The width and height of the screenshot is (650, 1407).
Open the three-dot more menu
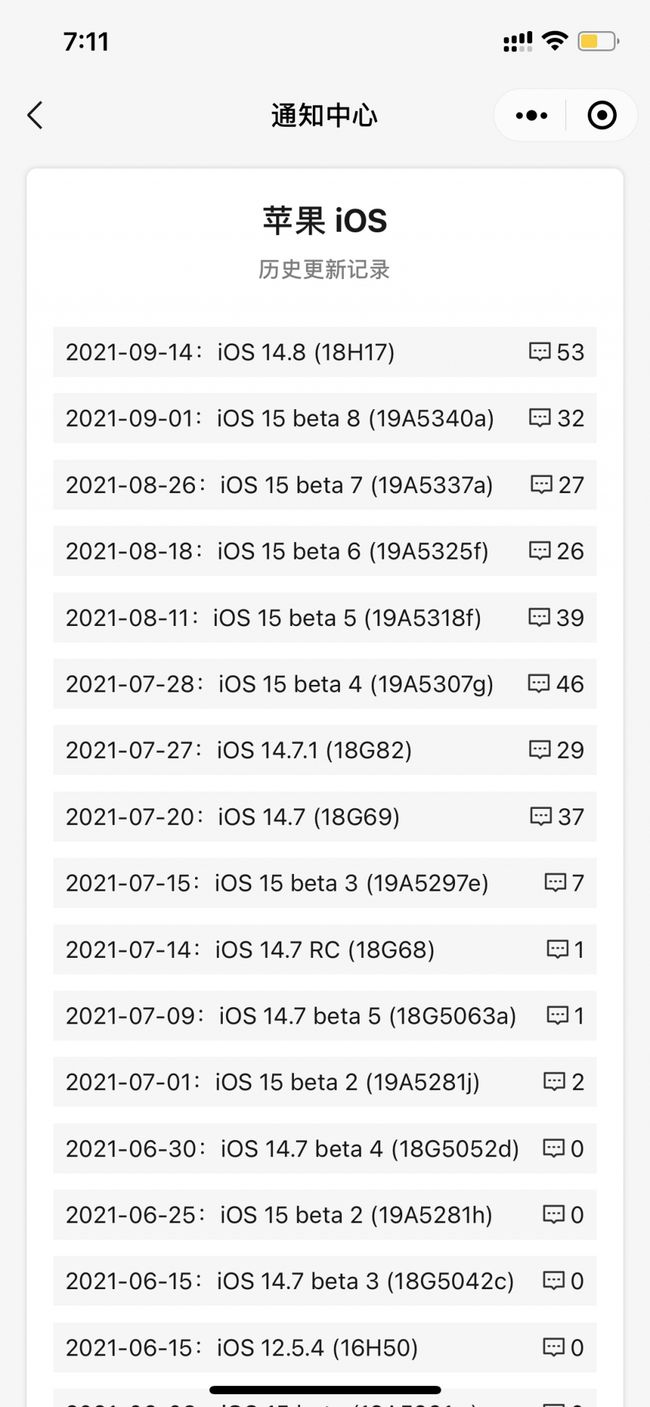[x=531, y=116]
